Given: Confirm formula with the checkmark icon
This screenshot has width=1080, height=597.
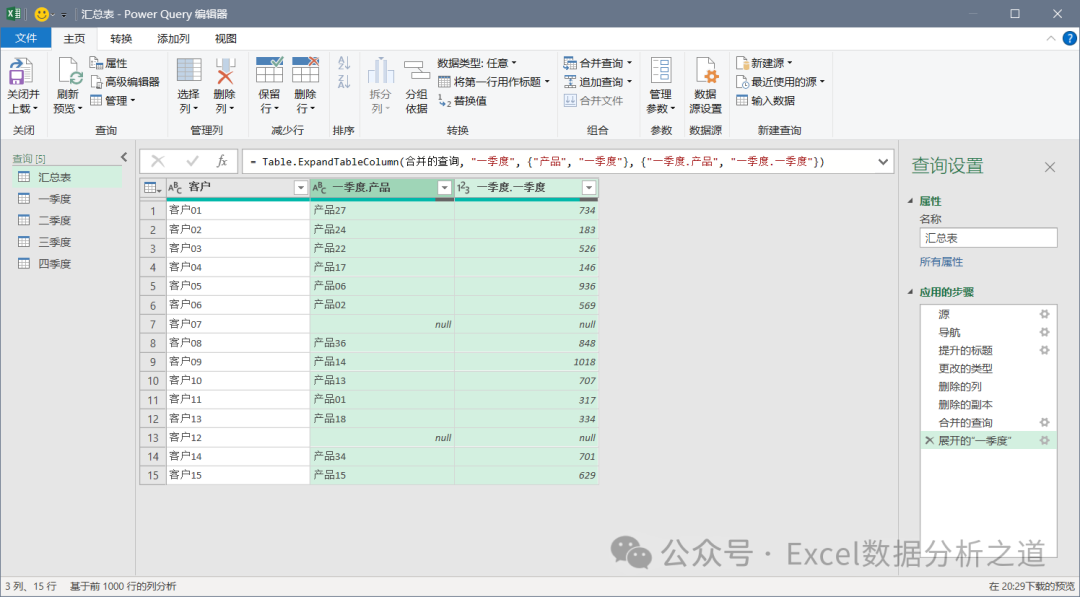Looking at the screenshot, I should pyautogui.click(x=192, y=161).
